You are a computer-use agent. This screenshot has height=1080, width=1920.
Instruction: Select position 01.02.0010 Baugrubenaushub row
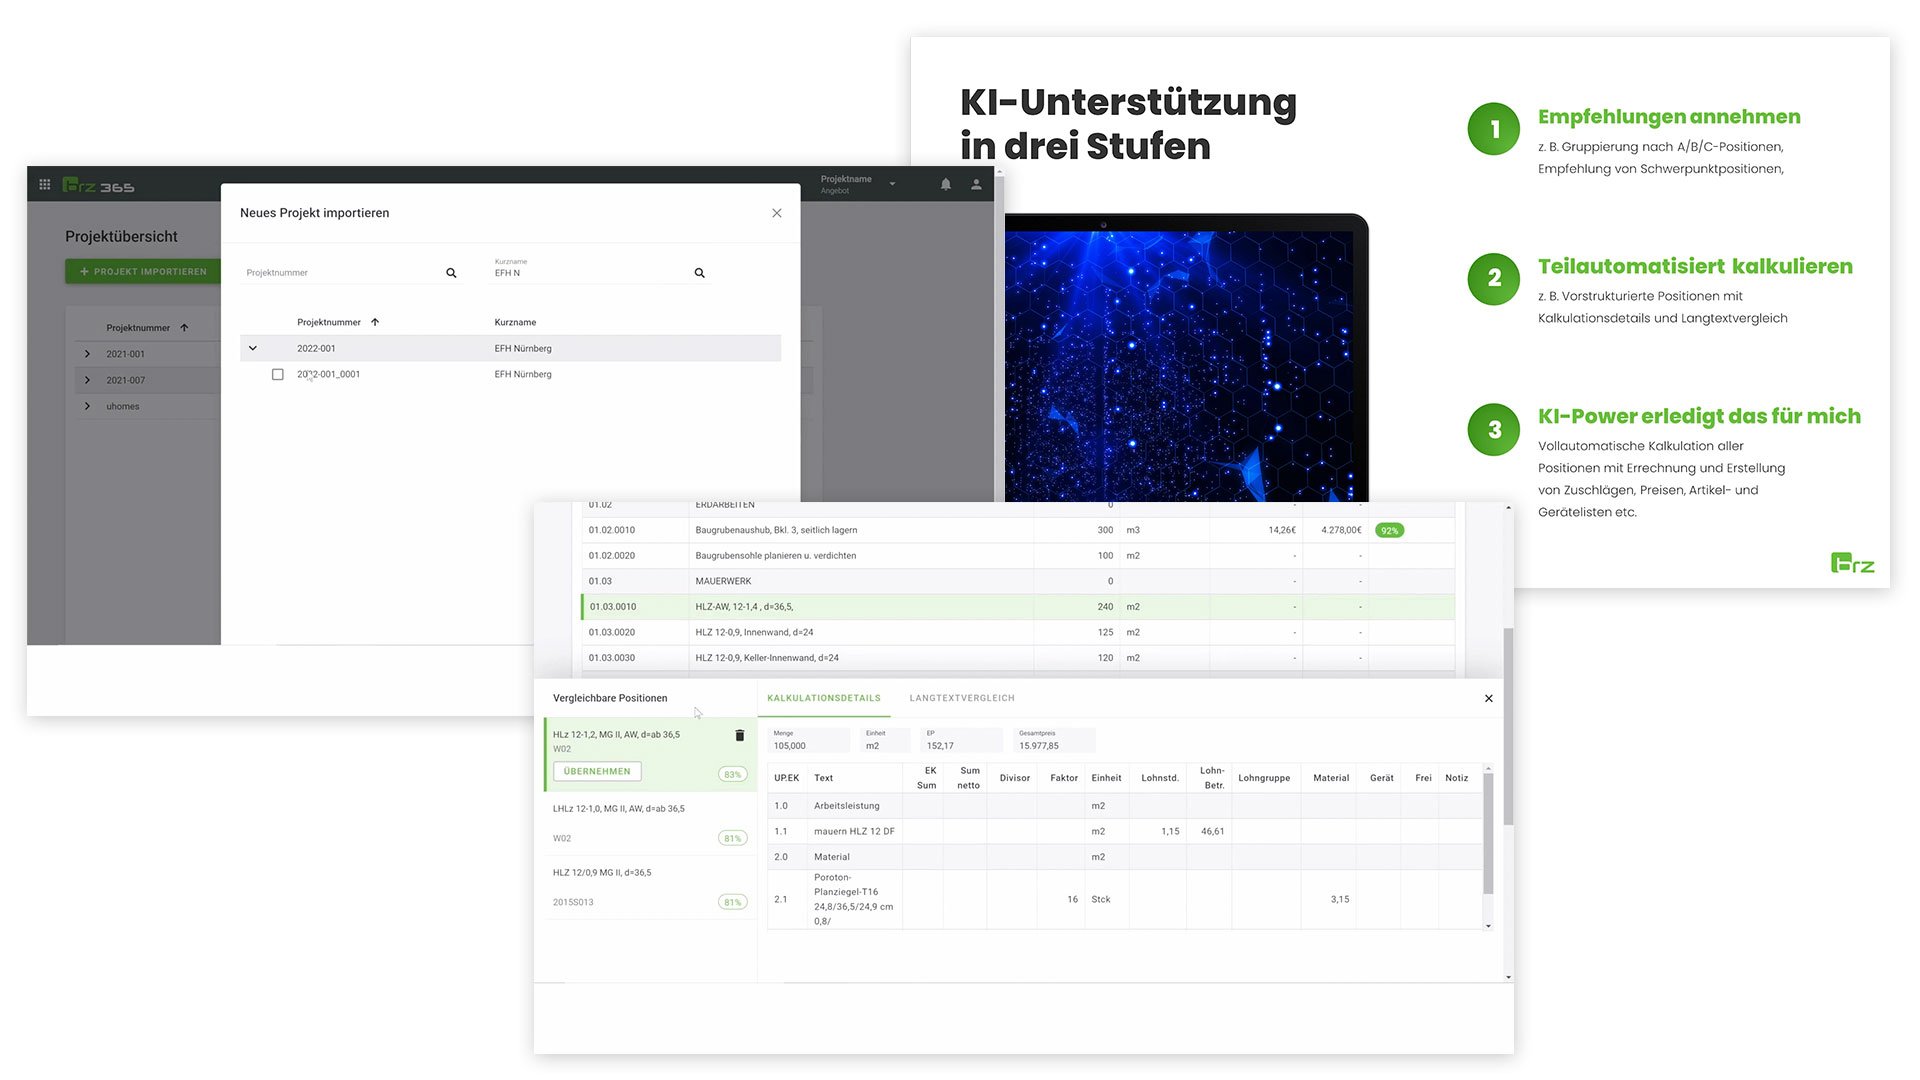click(1018, 530)
